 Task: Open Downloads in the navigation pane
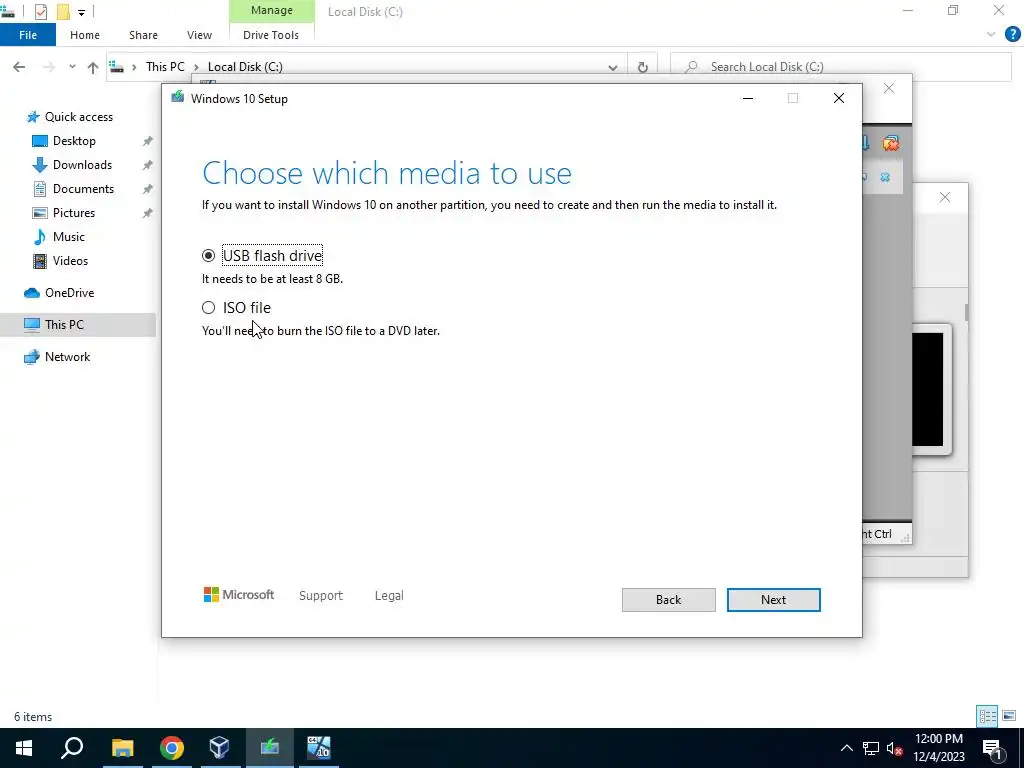click(x=82, y=165)
